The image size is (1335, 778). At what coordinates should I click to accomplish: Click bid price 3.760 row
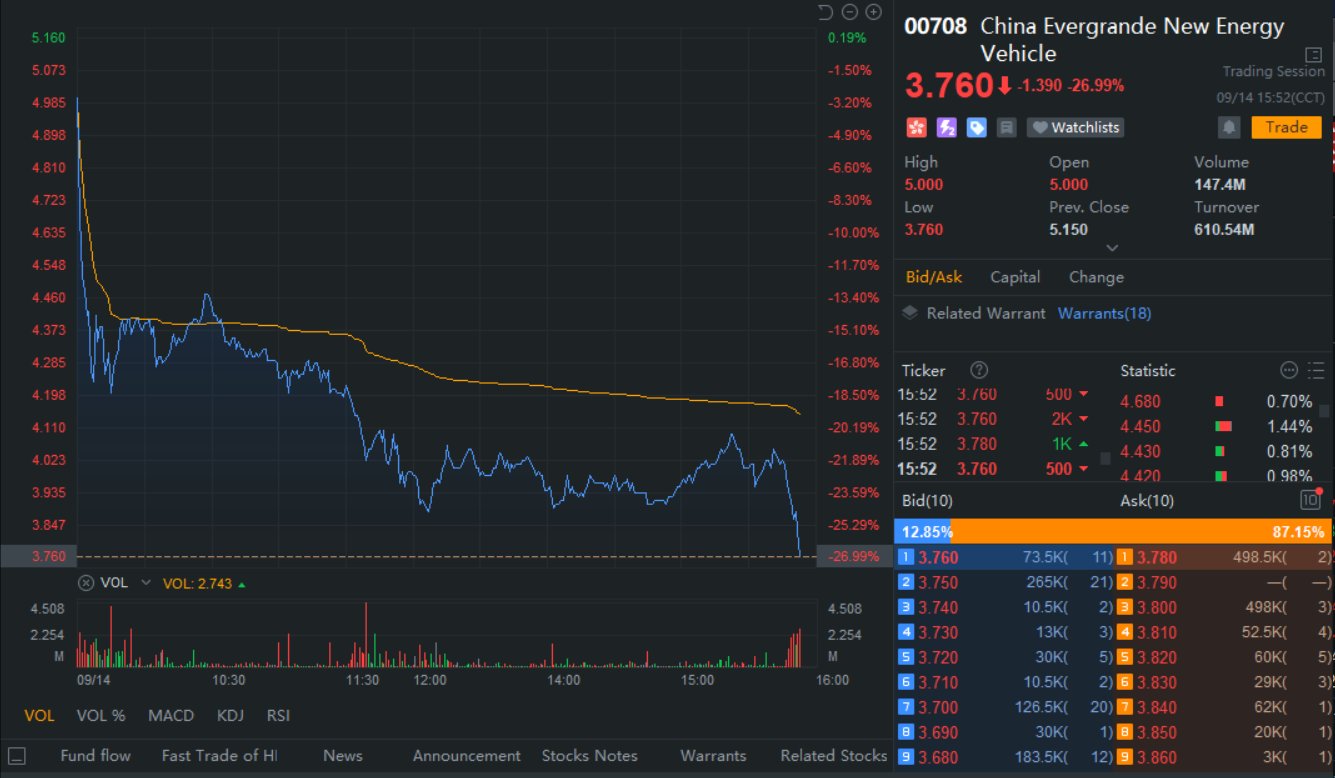point(1004,558)
